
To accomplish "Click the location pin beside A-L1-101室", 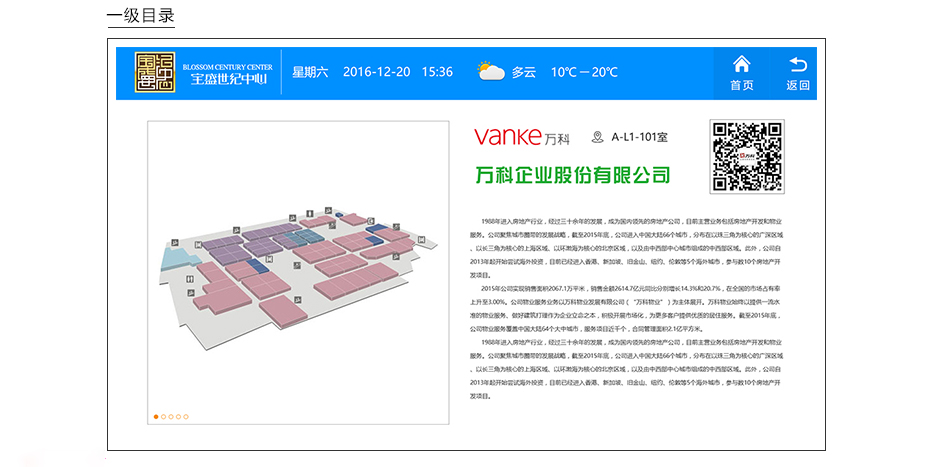I will pos(598,137).
